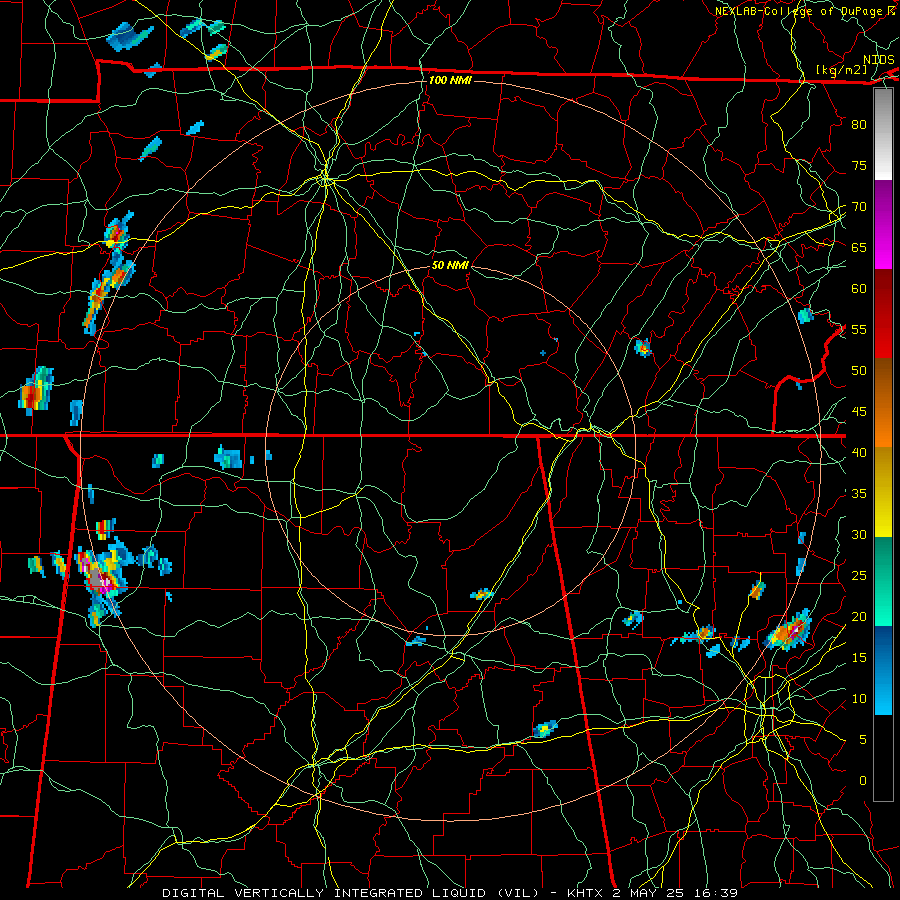Click the 25 value on the scale
Image resolution: width=900 pixels, height=900 pixels.
click(x=859, y=576)
